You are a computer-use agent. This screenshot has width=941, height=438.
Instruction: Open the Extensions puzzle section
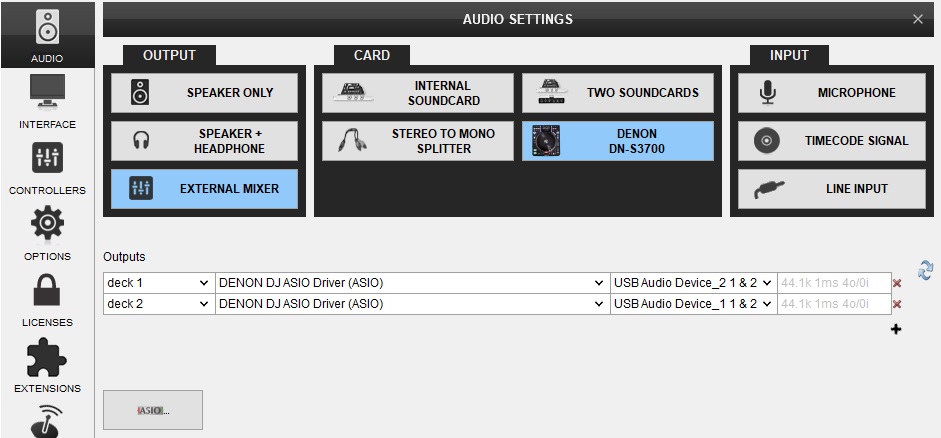47,365
